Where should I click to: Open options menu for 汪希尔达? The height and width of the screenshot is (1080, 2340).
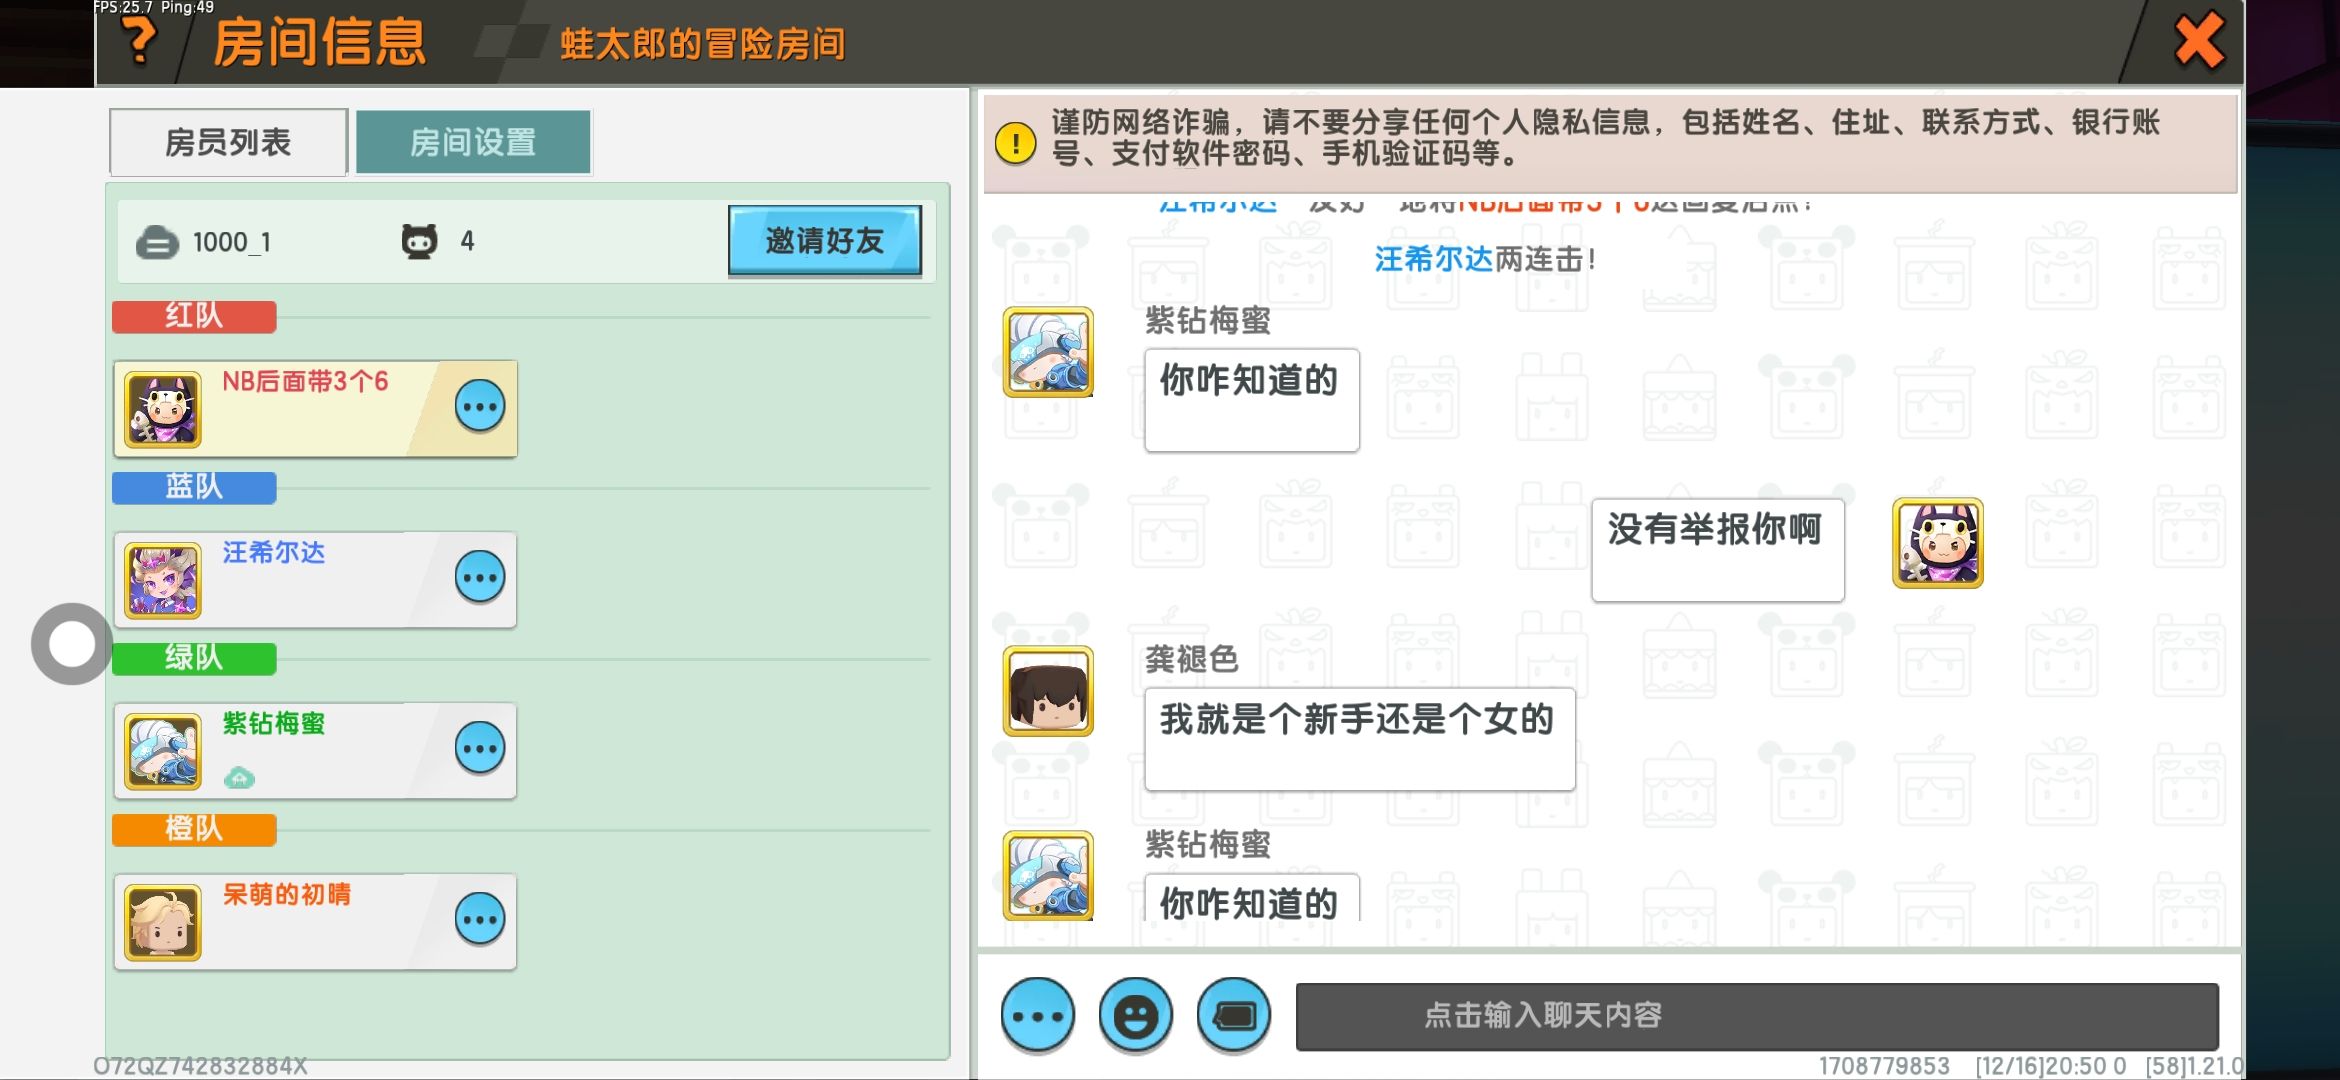pyautogui.click(x=480, y=578)
